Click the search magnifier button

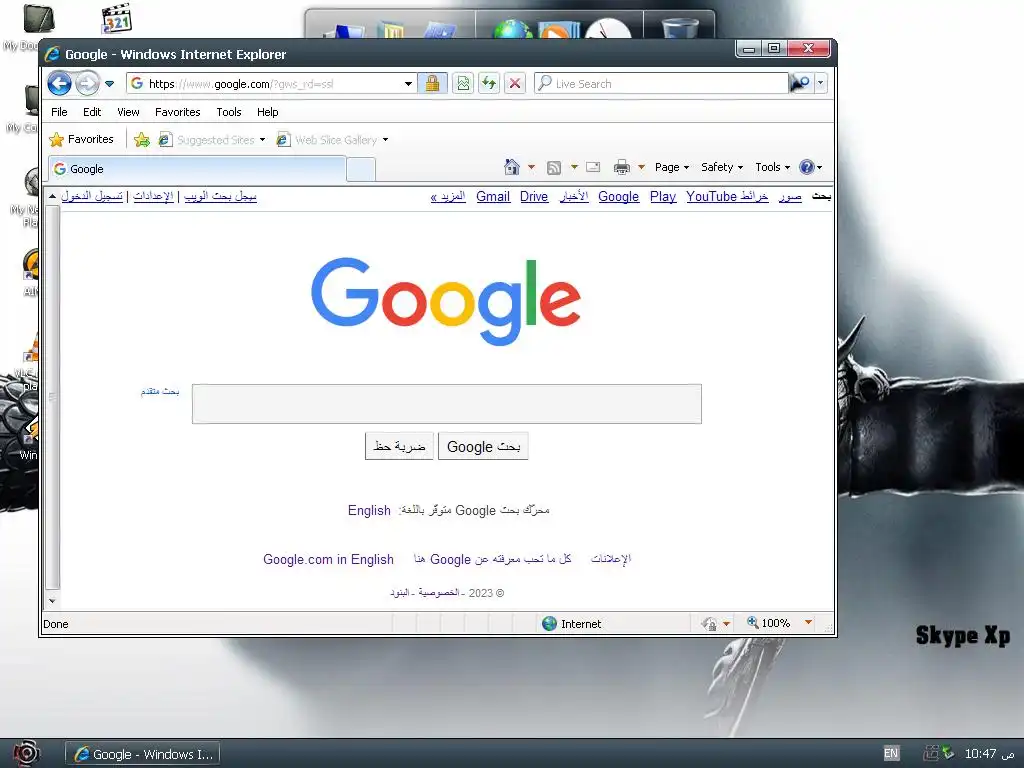tap(800, 83)
